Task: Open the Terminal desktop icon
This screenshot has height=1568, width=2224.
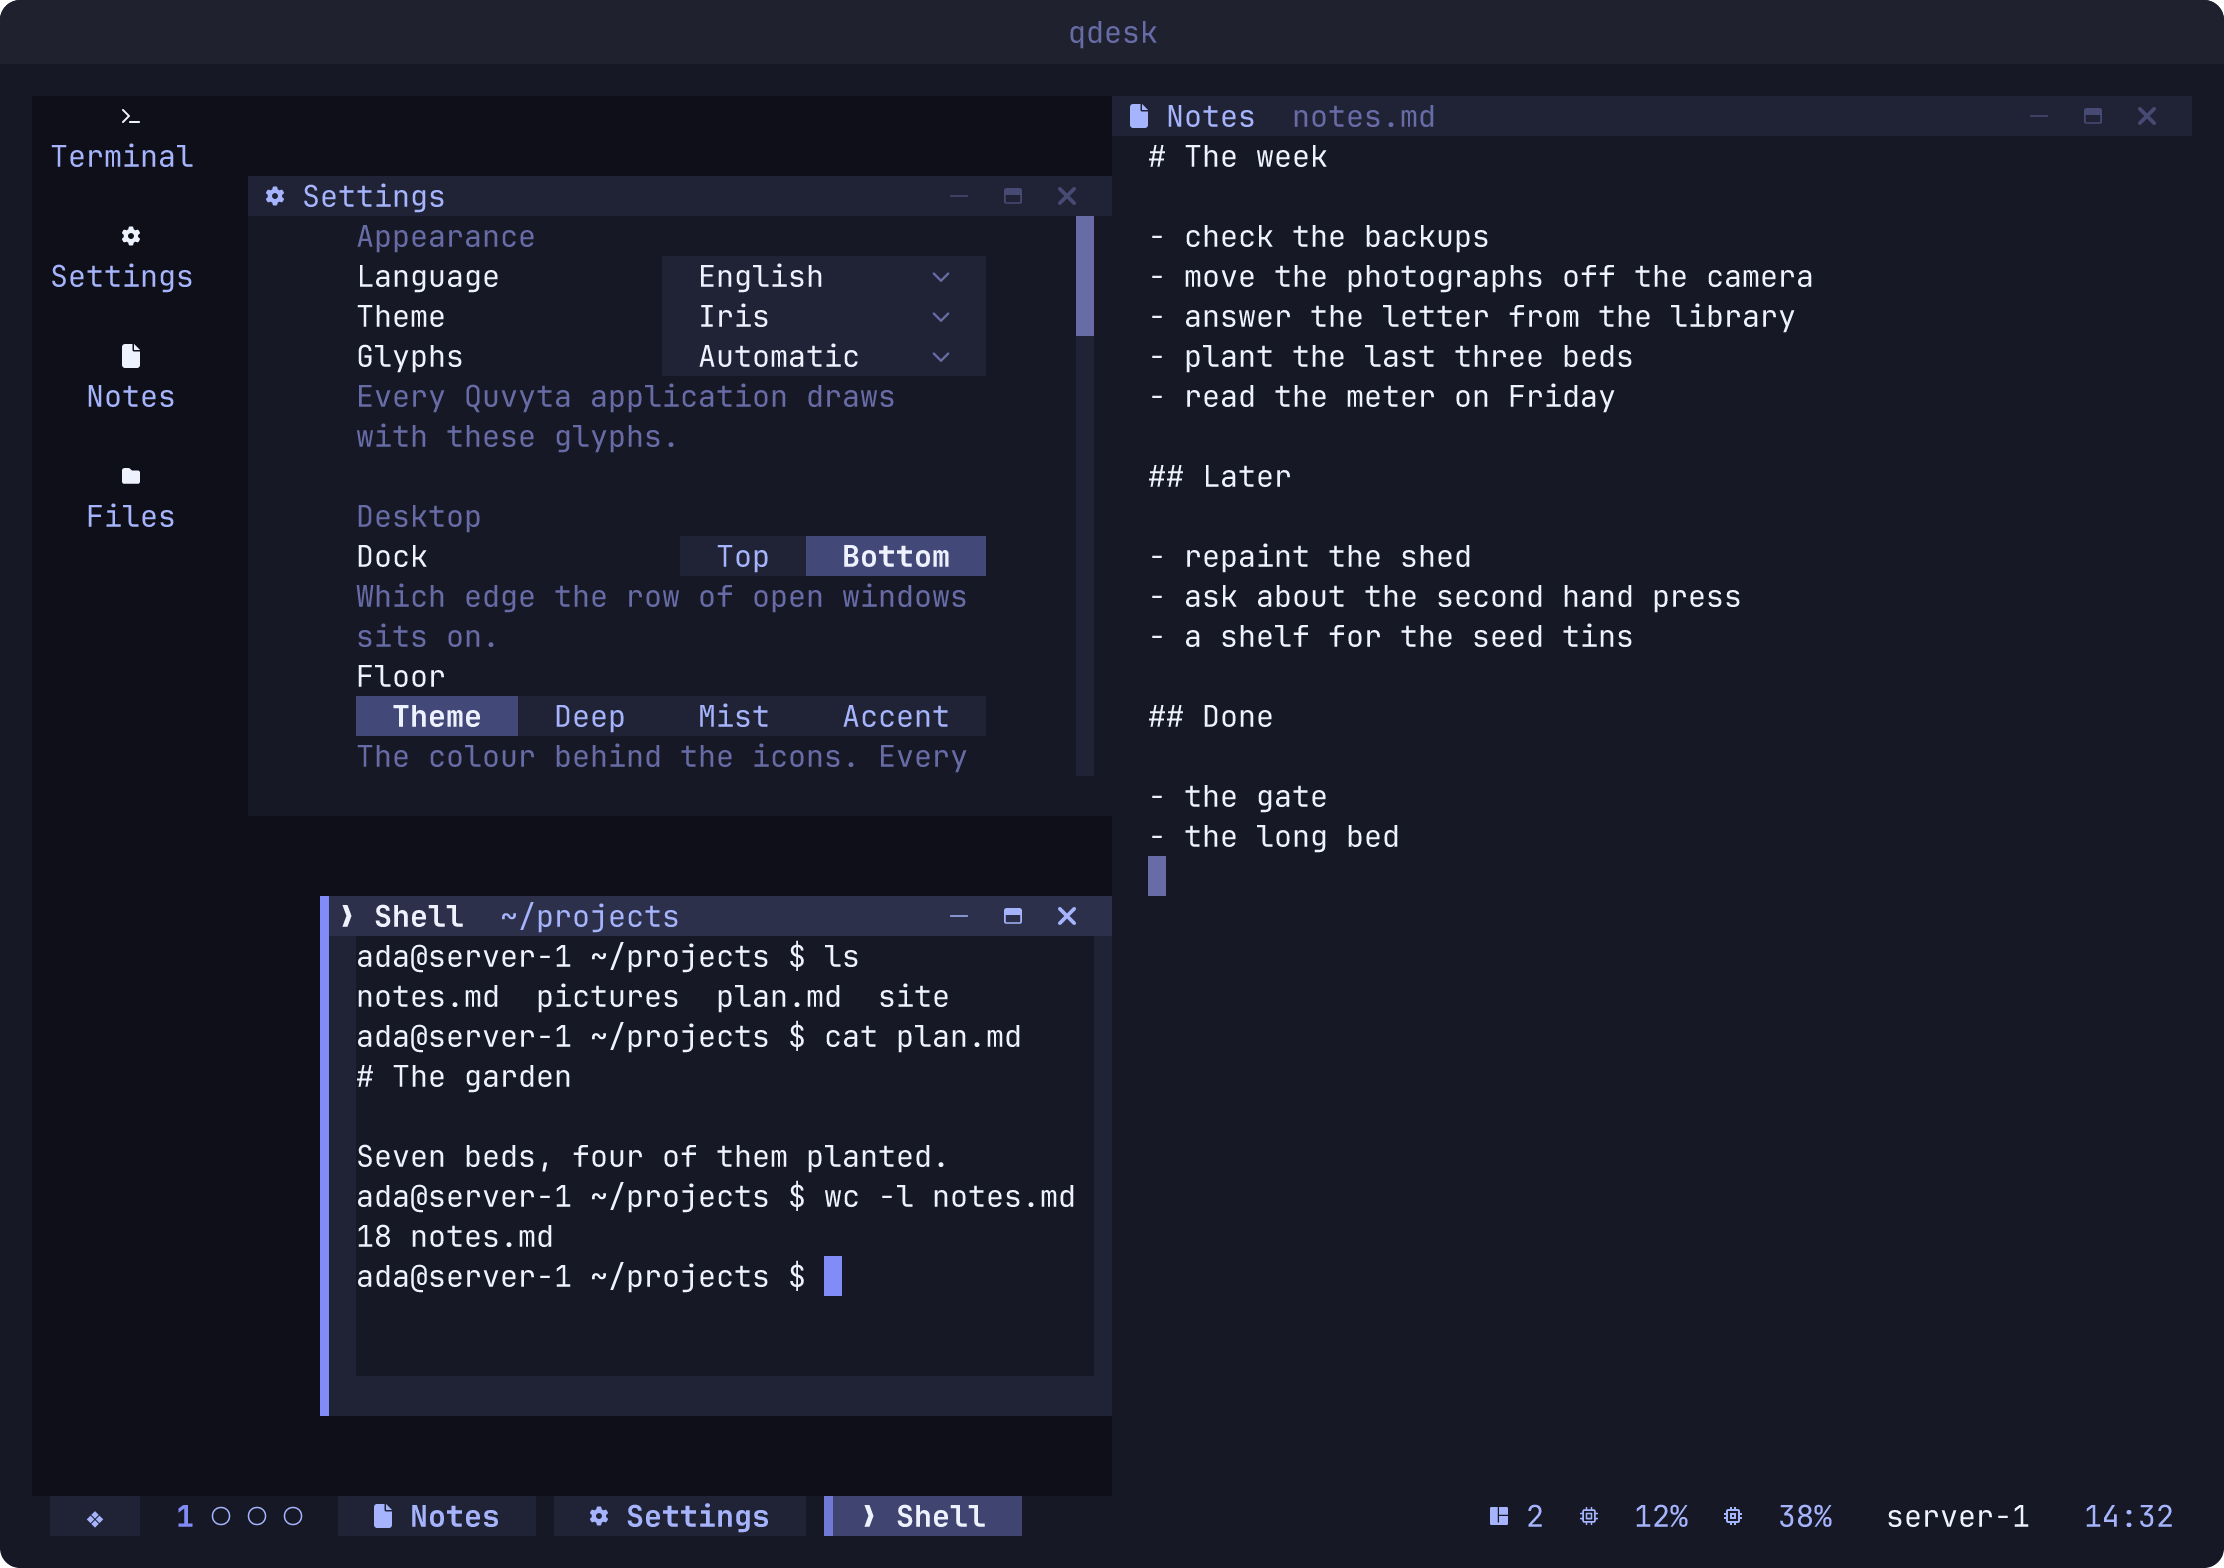Action: [x=122, y=137]
